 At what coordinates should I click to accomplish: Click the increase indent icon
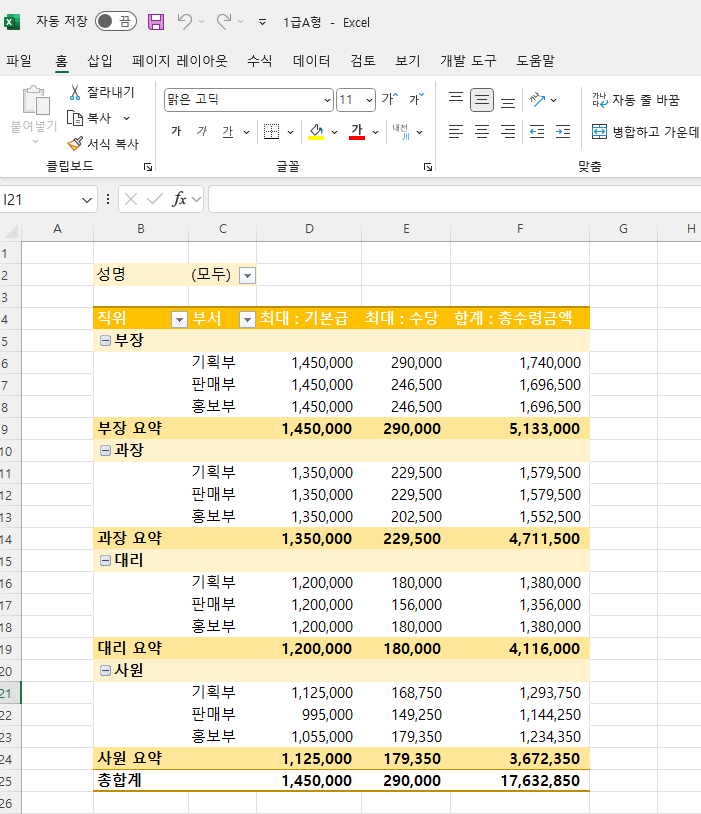pos(563,131)
